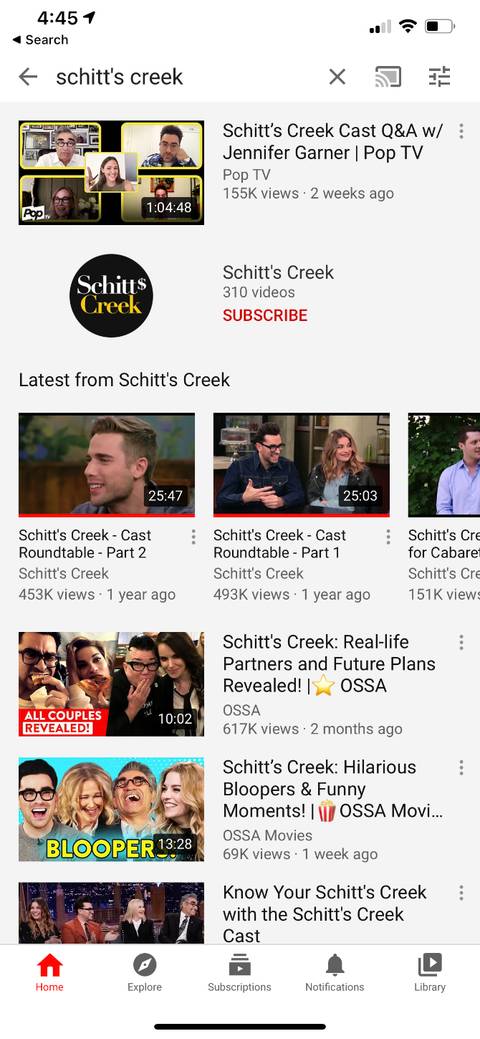Open options for Real-life Partners video
The width and height of the screenshot is (480, 1039).
point(461,642)
